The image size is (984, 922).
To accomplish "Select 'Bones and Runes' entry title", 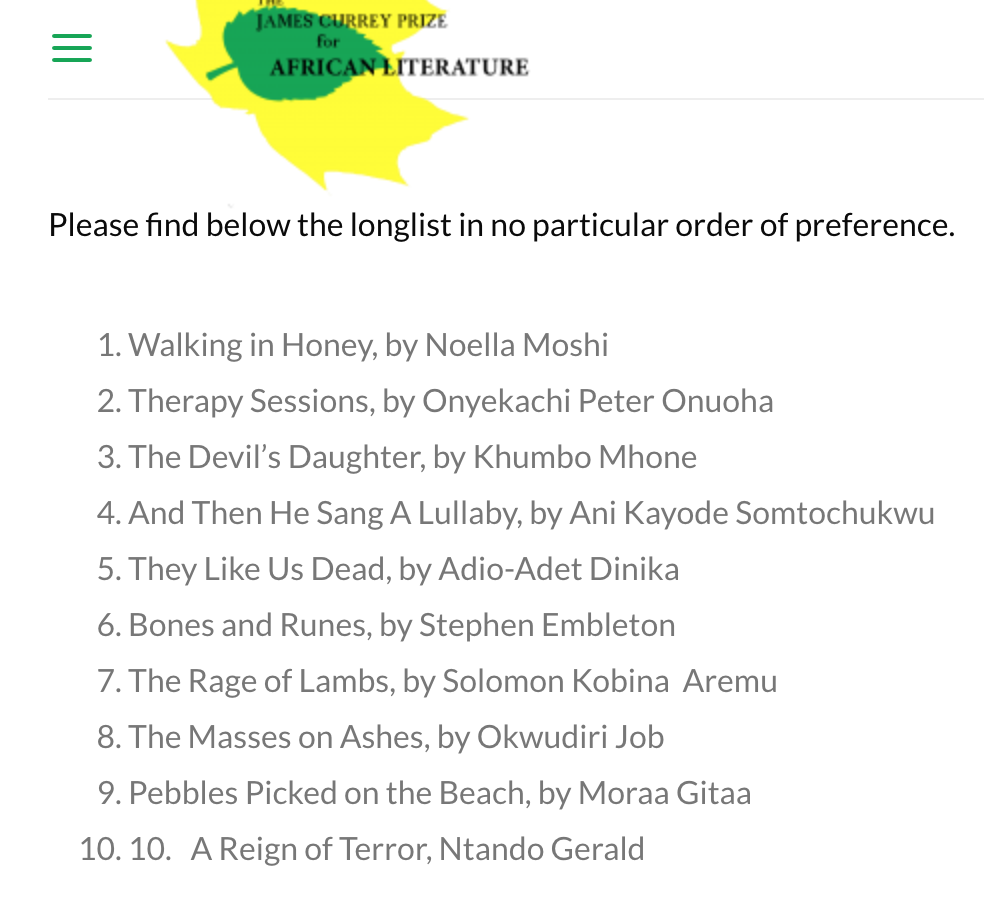I will (247, 625).
